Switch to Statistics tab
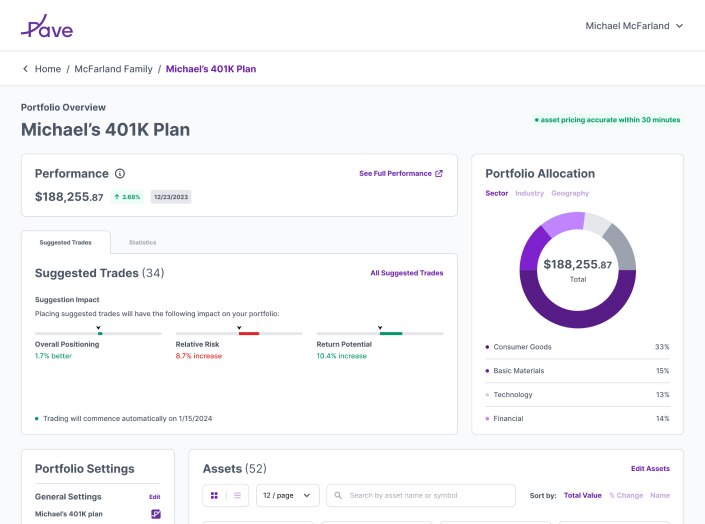The width and height of the screenshot is (705, 524). pyautogui.click(x=143, y=242)
